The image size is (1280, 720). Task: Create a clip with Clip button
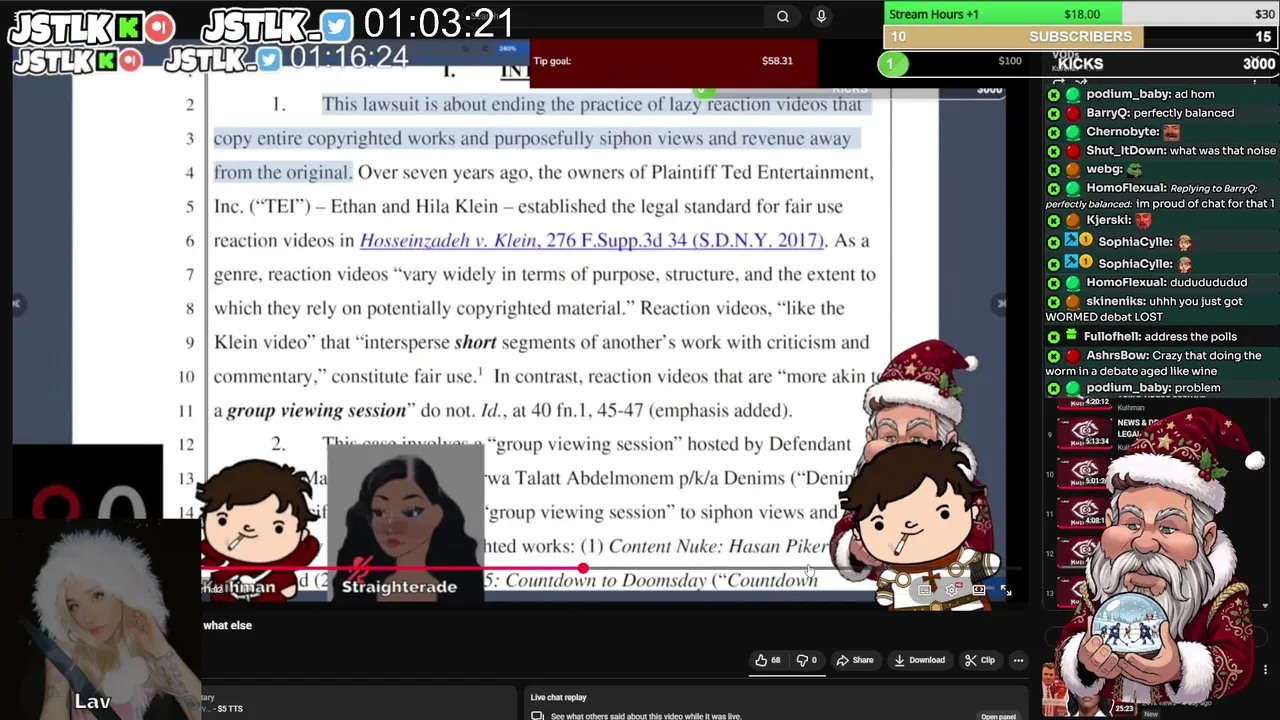coord(979,660)
